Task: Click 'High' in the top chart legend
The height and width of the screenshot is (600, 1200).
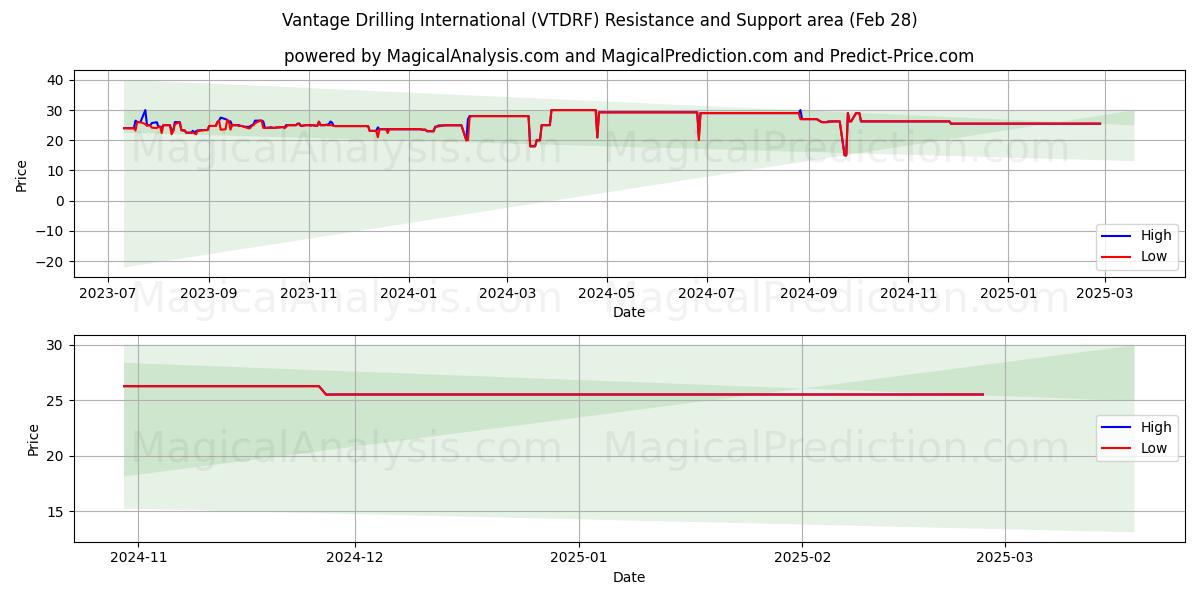Action: (x=1156, y=236)
